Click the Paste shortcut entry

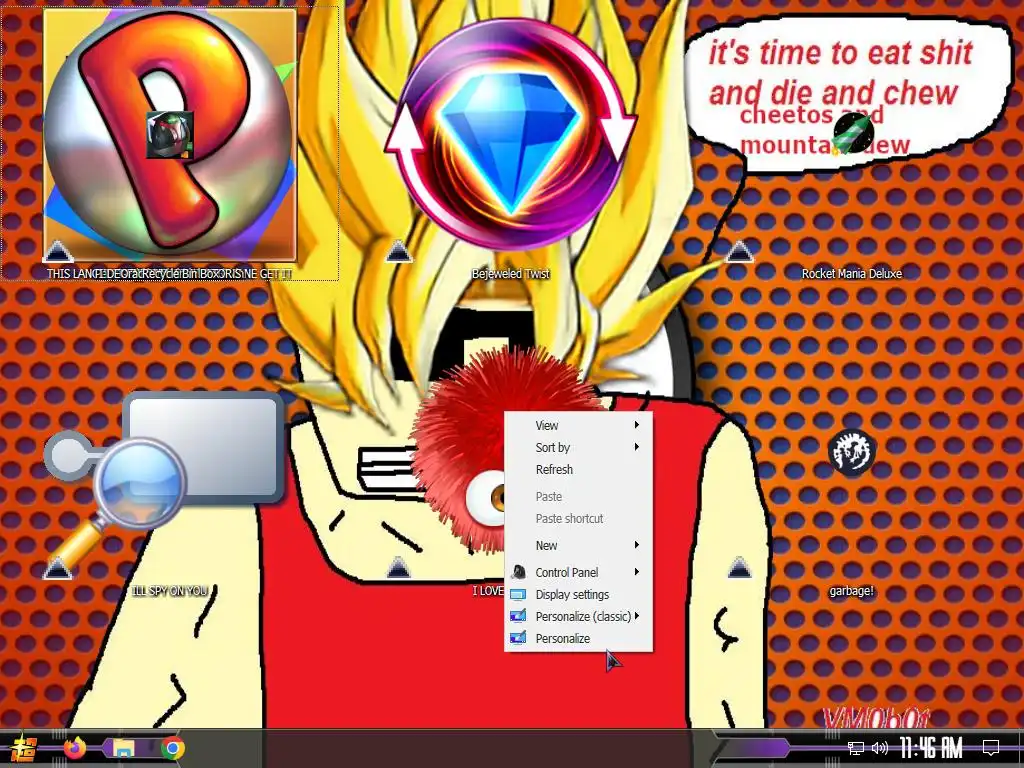tap(579, 519)
